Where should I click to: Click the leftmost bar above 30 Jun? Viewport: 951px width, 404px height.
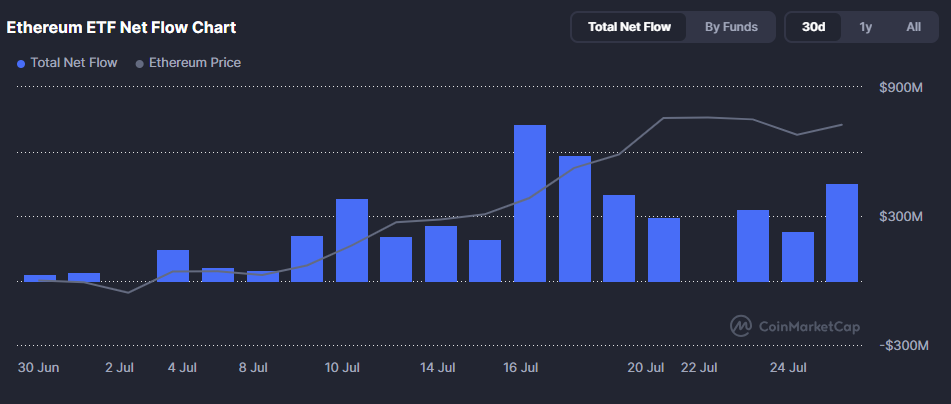click(40, 277)
